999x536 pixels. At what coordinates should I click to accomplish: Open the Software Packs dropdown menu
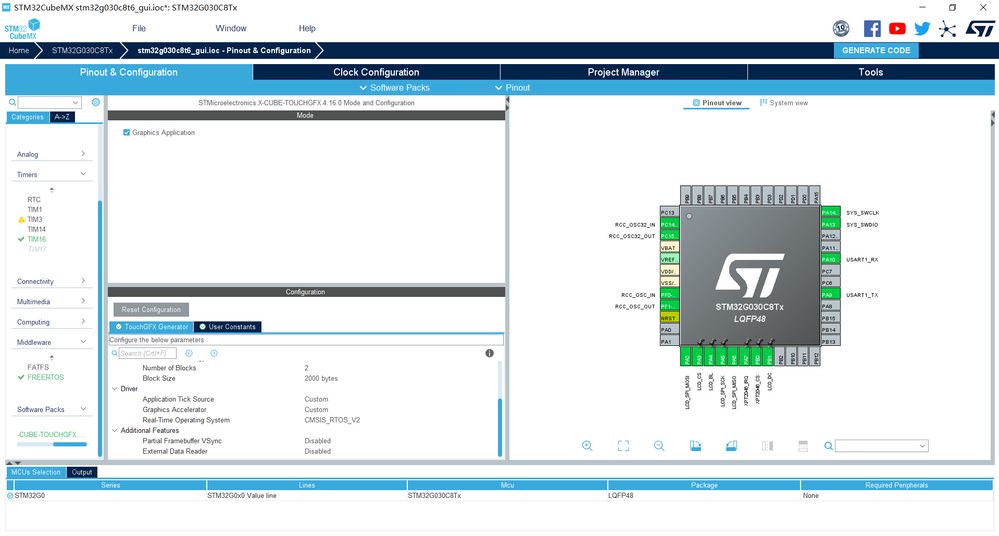[x=394, y=88]
